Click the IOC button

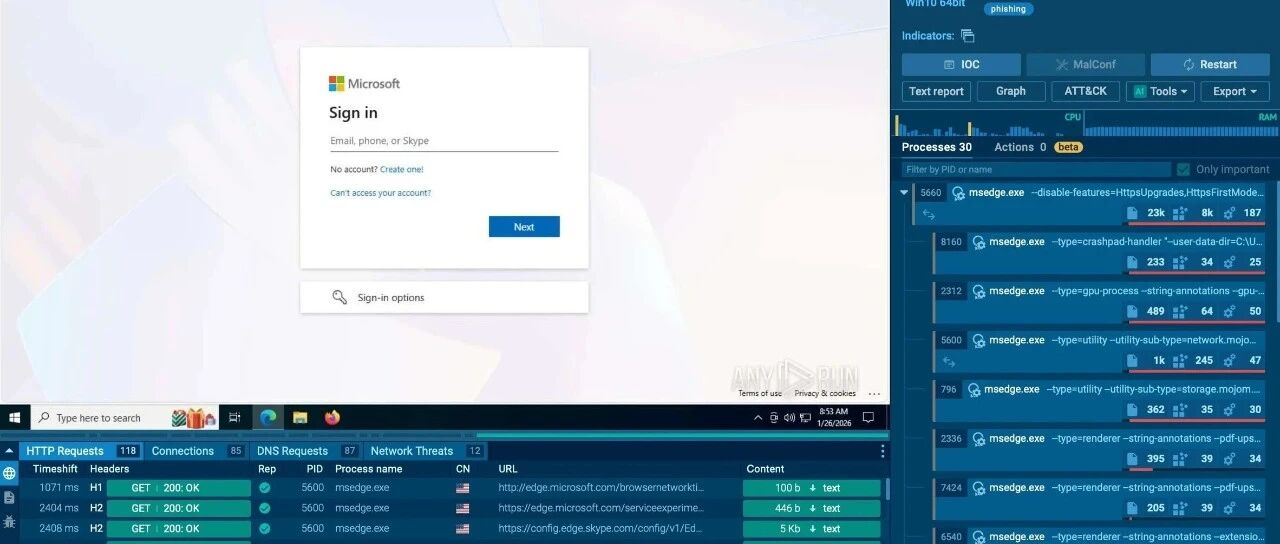(961, 64)
